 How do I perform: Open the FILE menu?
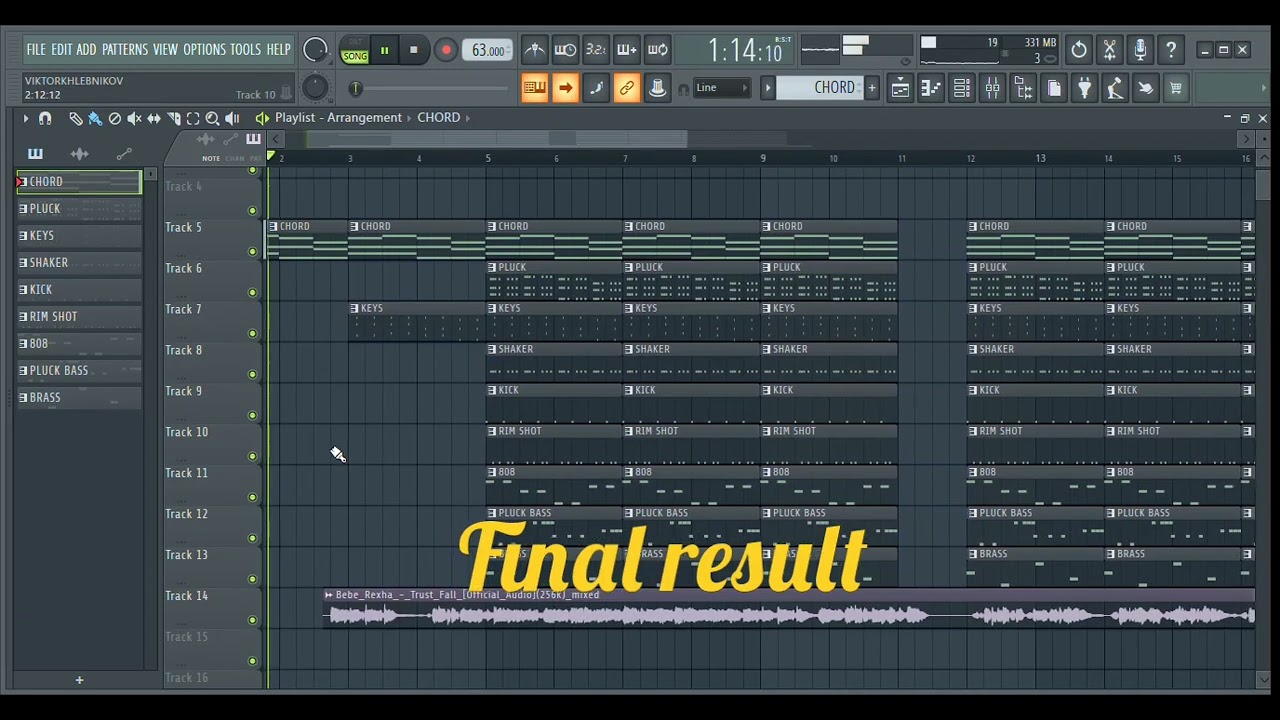pos(36,50)
